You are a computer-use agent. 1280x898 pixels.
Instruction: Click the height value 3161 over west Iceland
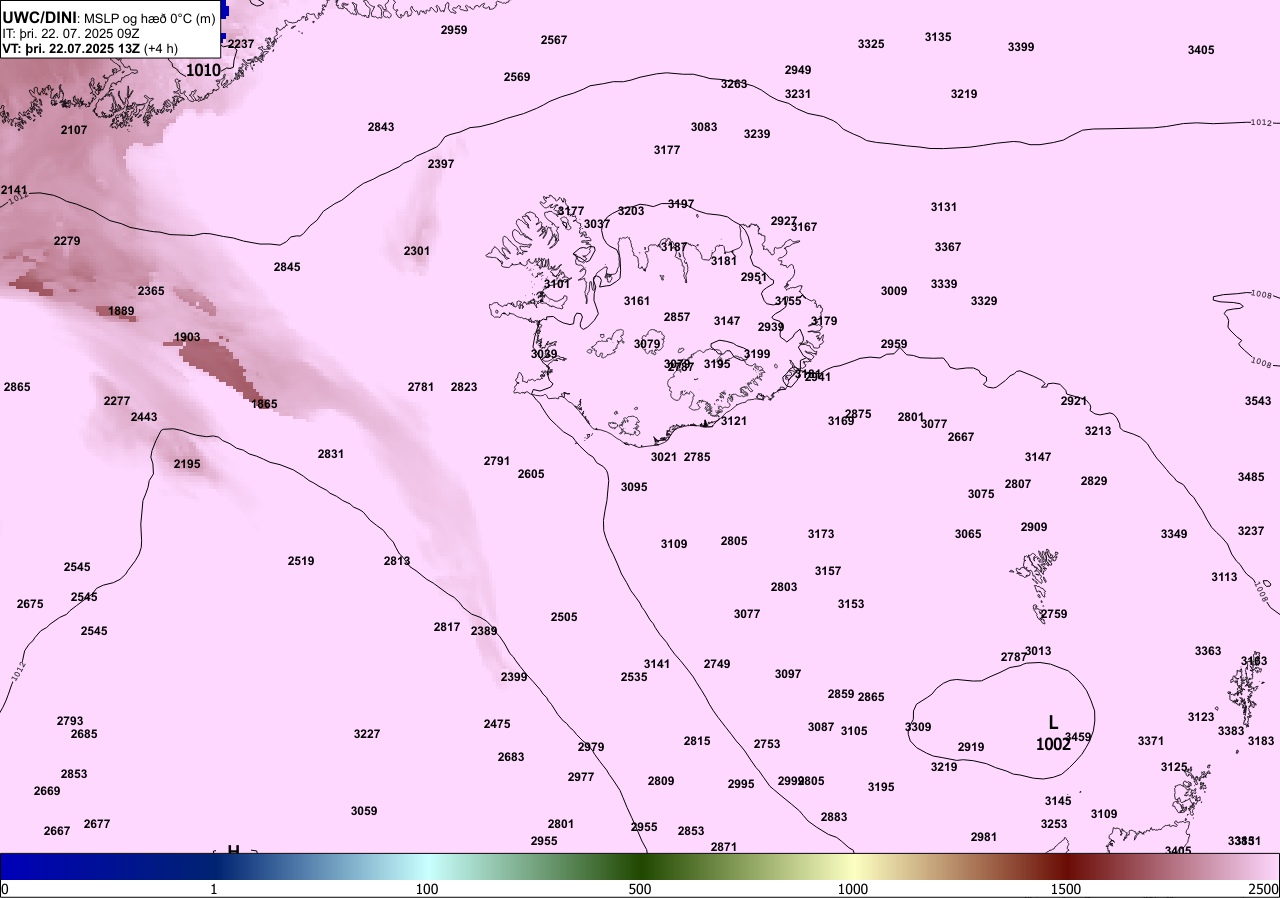pos(637,301)
